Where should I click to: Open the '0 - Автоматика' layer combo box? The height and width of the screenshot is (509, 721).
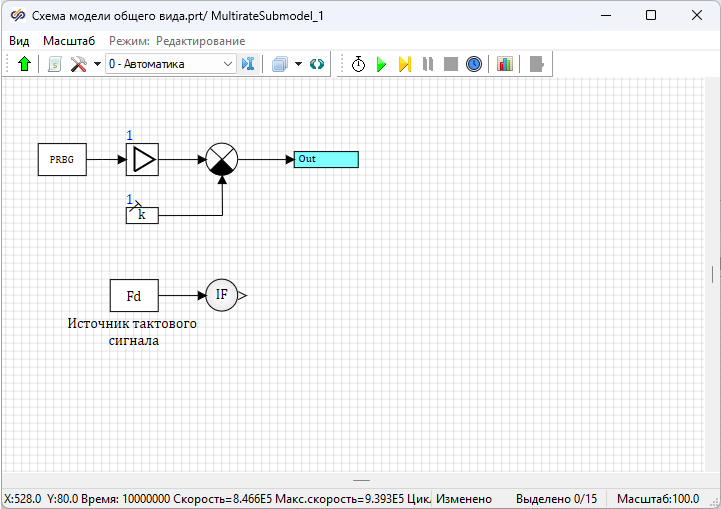coord(170,64)
